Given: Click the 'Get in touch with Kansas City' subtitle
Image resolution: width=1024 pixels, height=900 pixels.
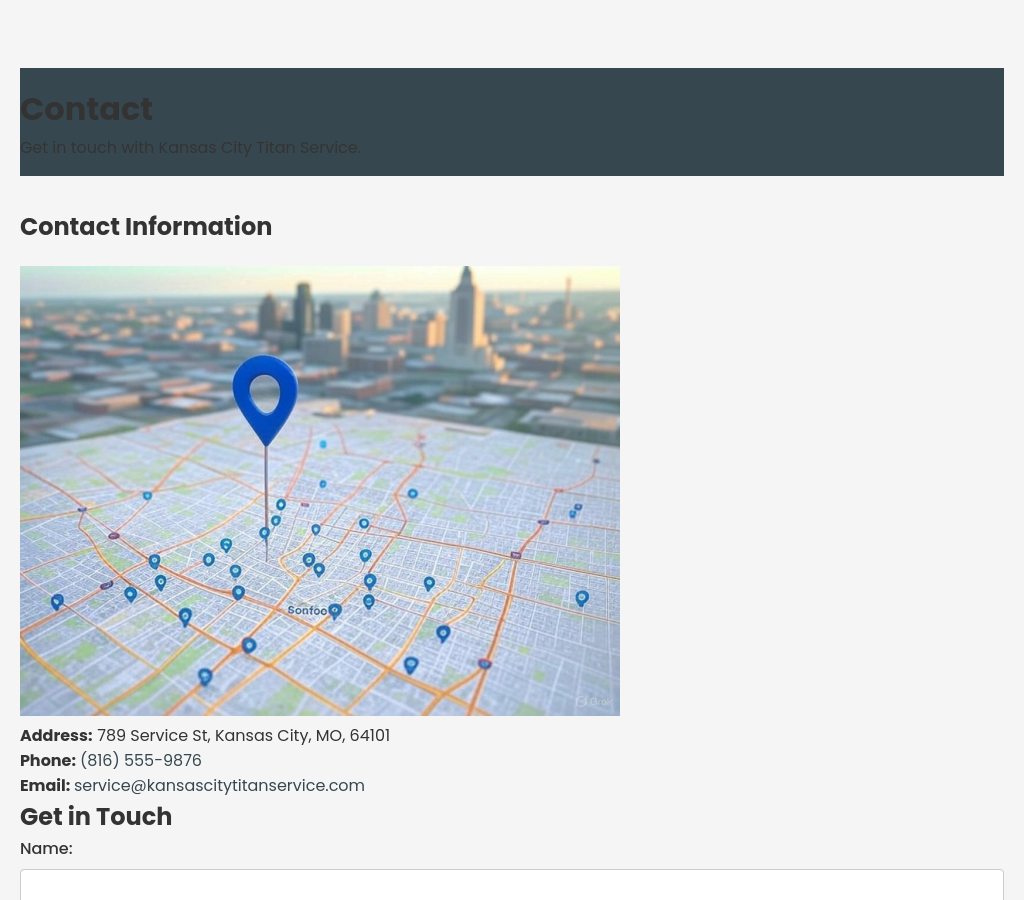Looking at the screenshot, I should pos(190,147).
